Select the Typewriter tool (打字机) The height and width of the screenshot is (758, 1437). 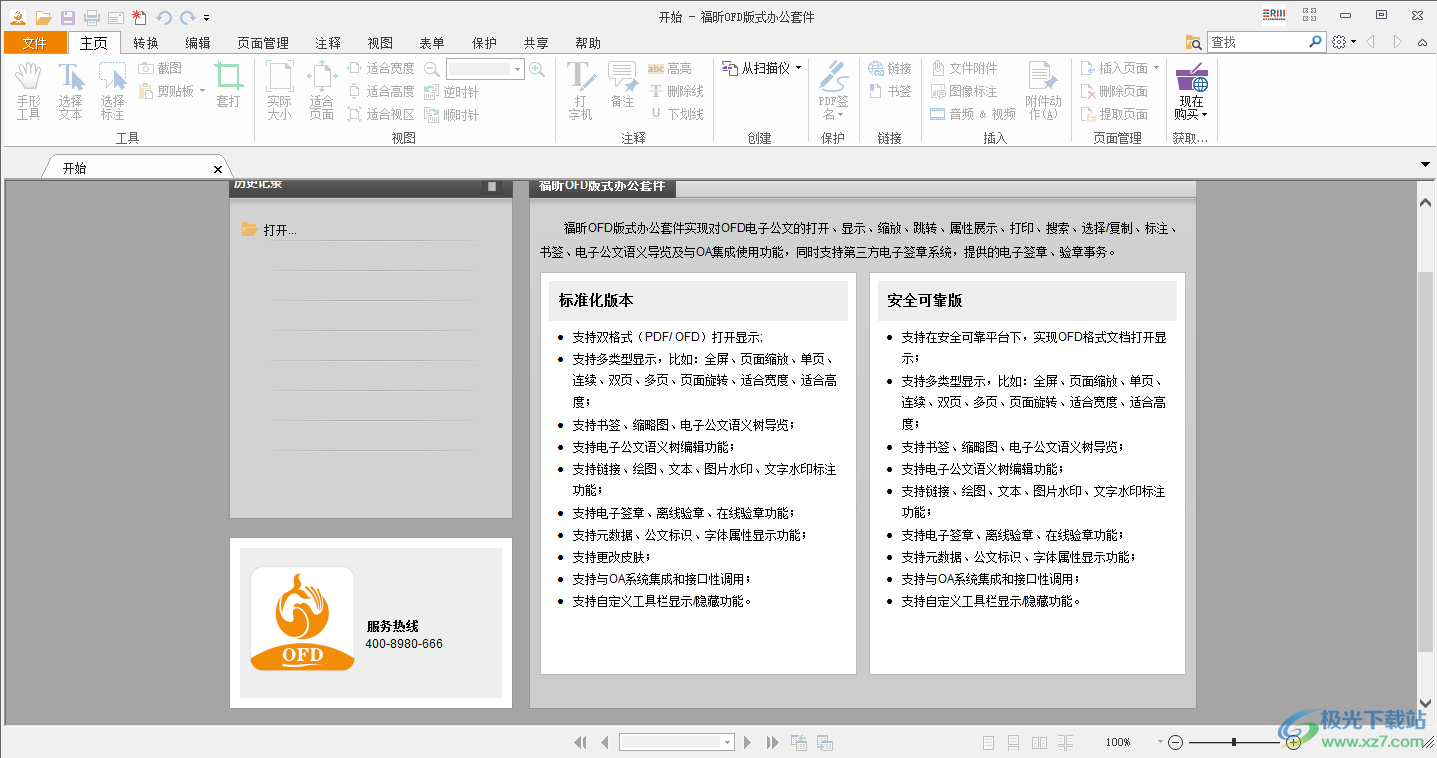coord(581,90)
